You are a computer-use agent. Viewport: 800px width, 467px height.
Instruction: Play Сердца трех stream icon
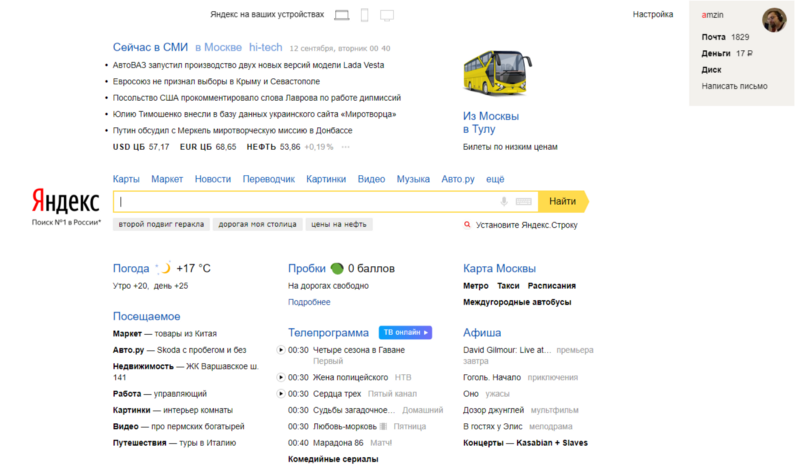281,394
